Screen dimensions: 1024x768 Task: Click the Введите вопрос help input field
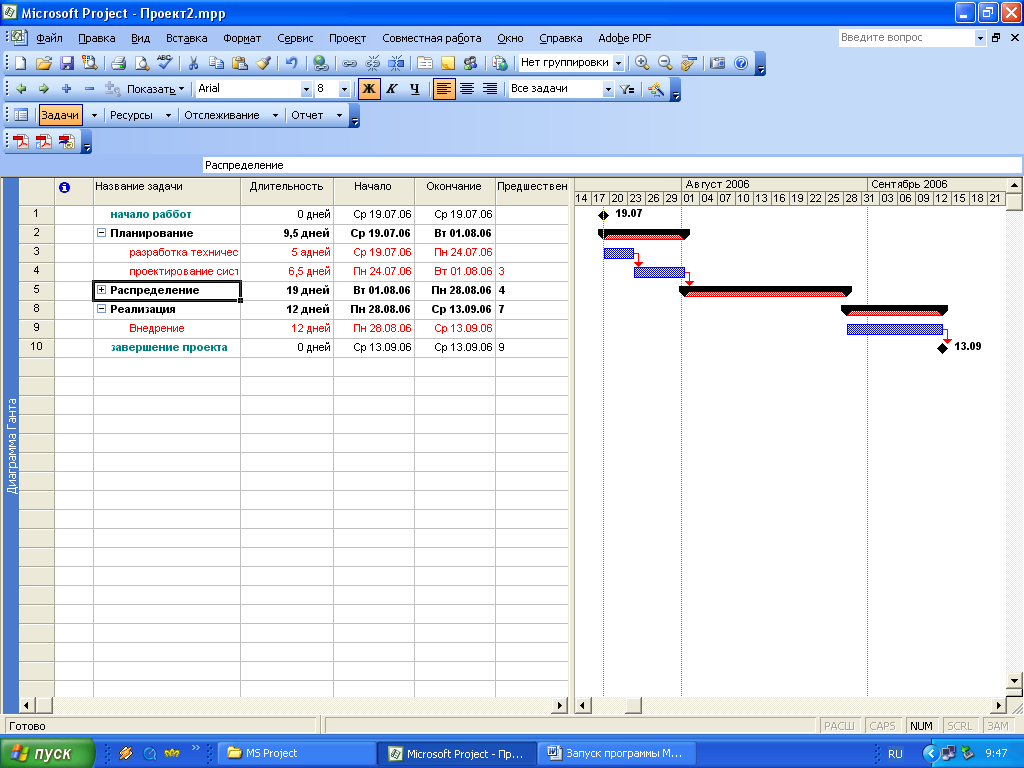click(906, 38)
